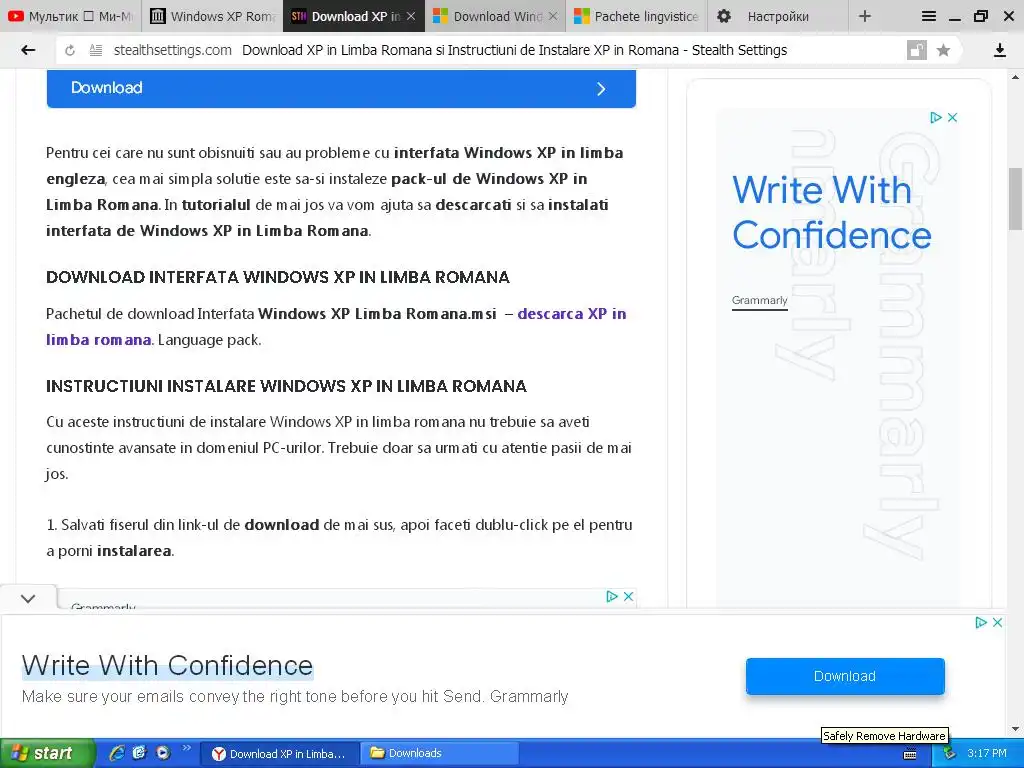Click the browser back arrow
The height and width of the screenshot is (768, 1024).
(x=28, y=50)
